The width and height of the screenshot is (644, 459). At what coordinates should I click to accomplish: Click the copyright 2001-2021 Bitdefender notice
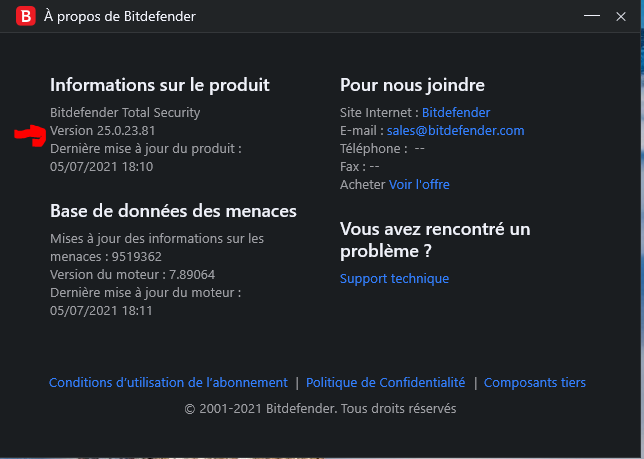320,409
